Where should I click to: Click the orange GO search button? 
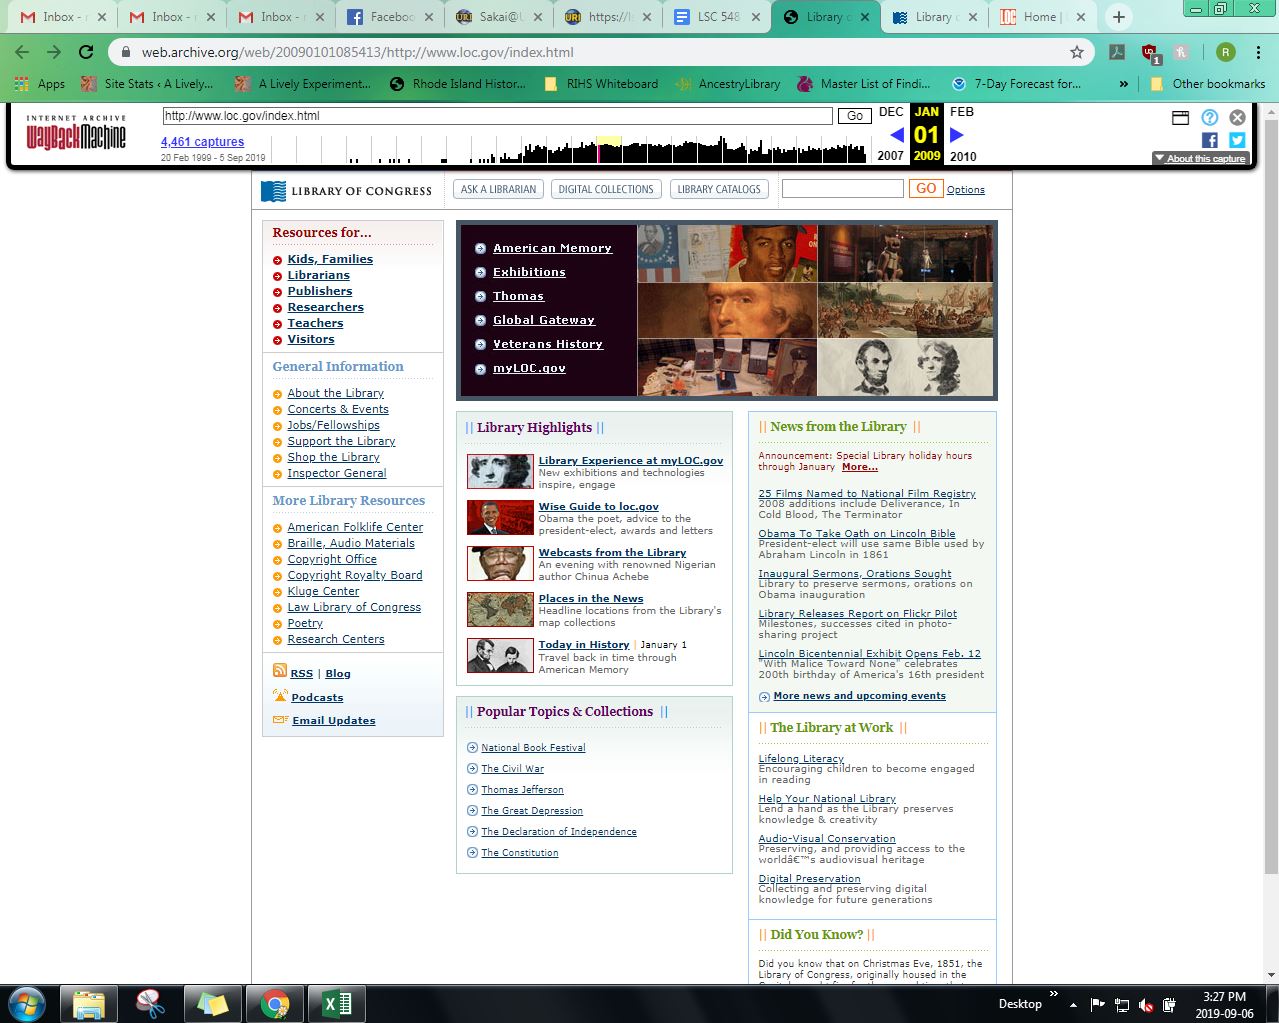pyautogui.click(x=926, y=188)
